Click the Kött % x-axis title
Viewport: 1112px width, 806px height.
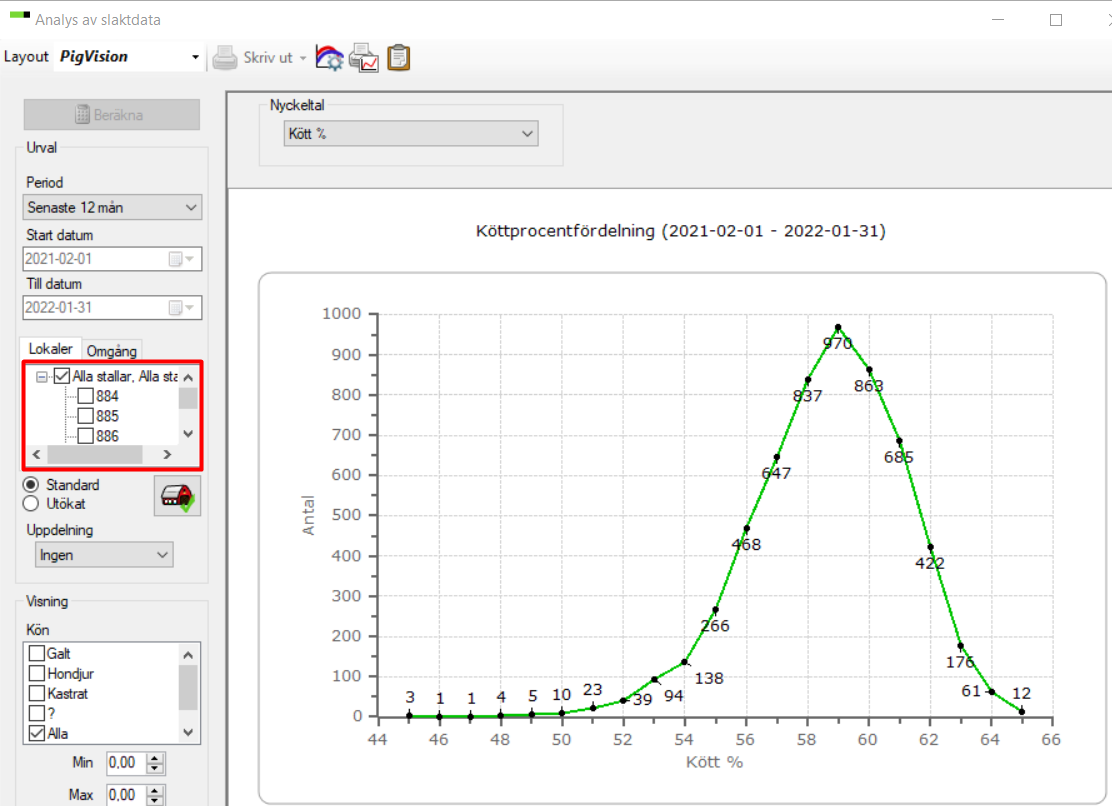point(714,762)
